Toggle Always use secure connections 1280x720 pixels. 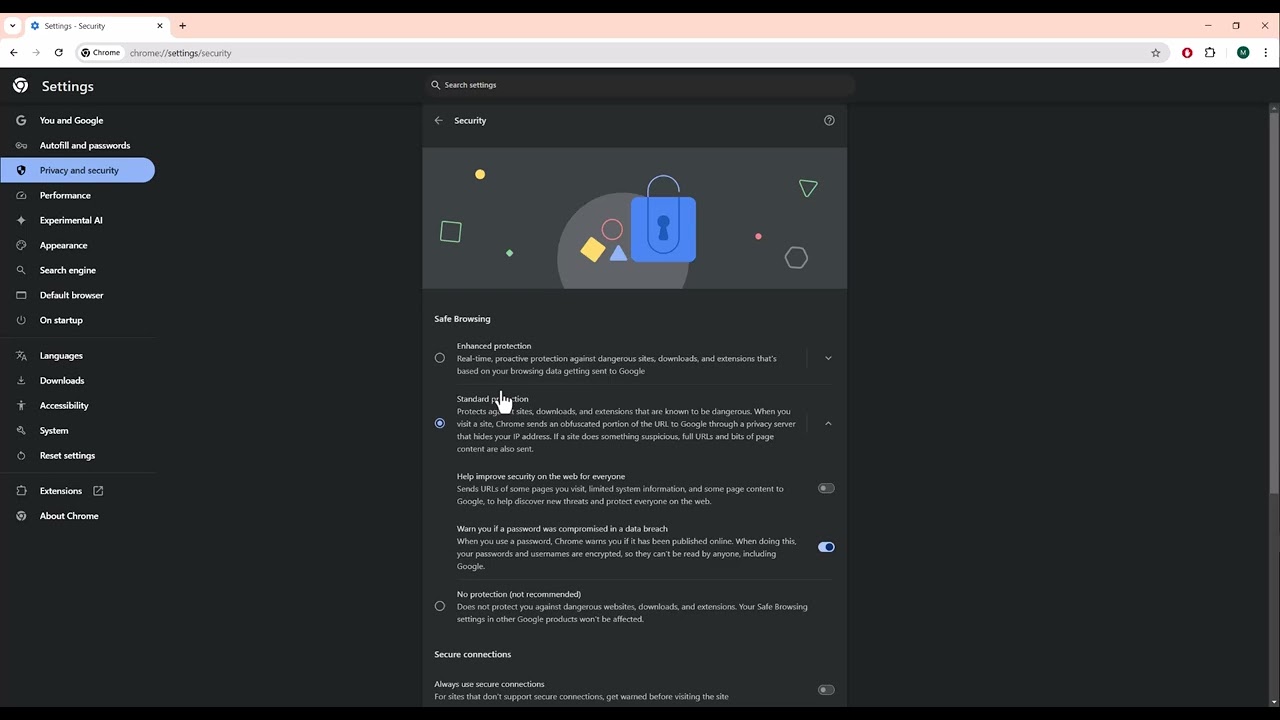tap(826, 690)
